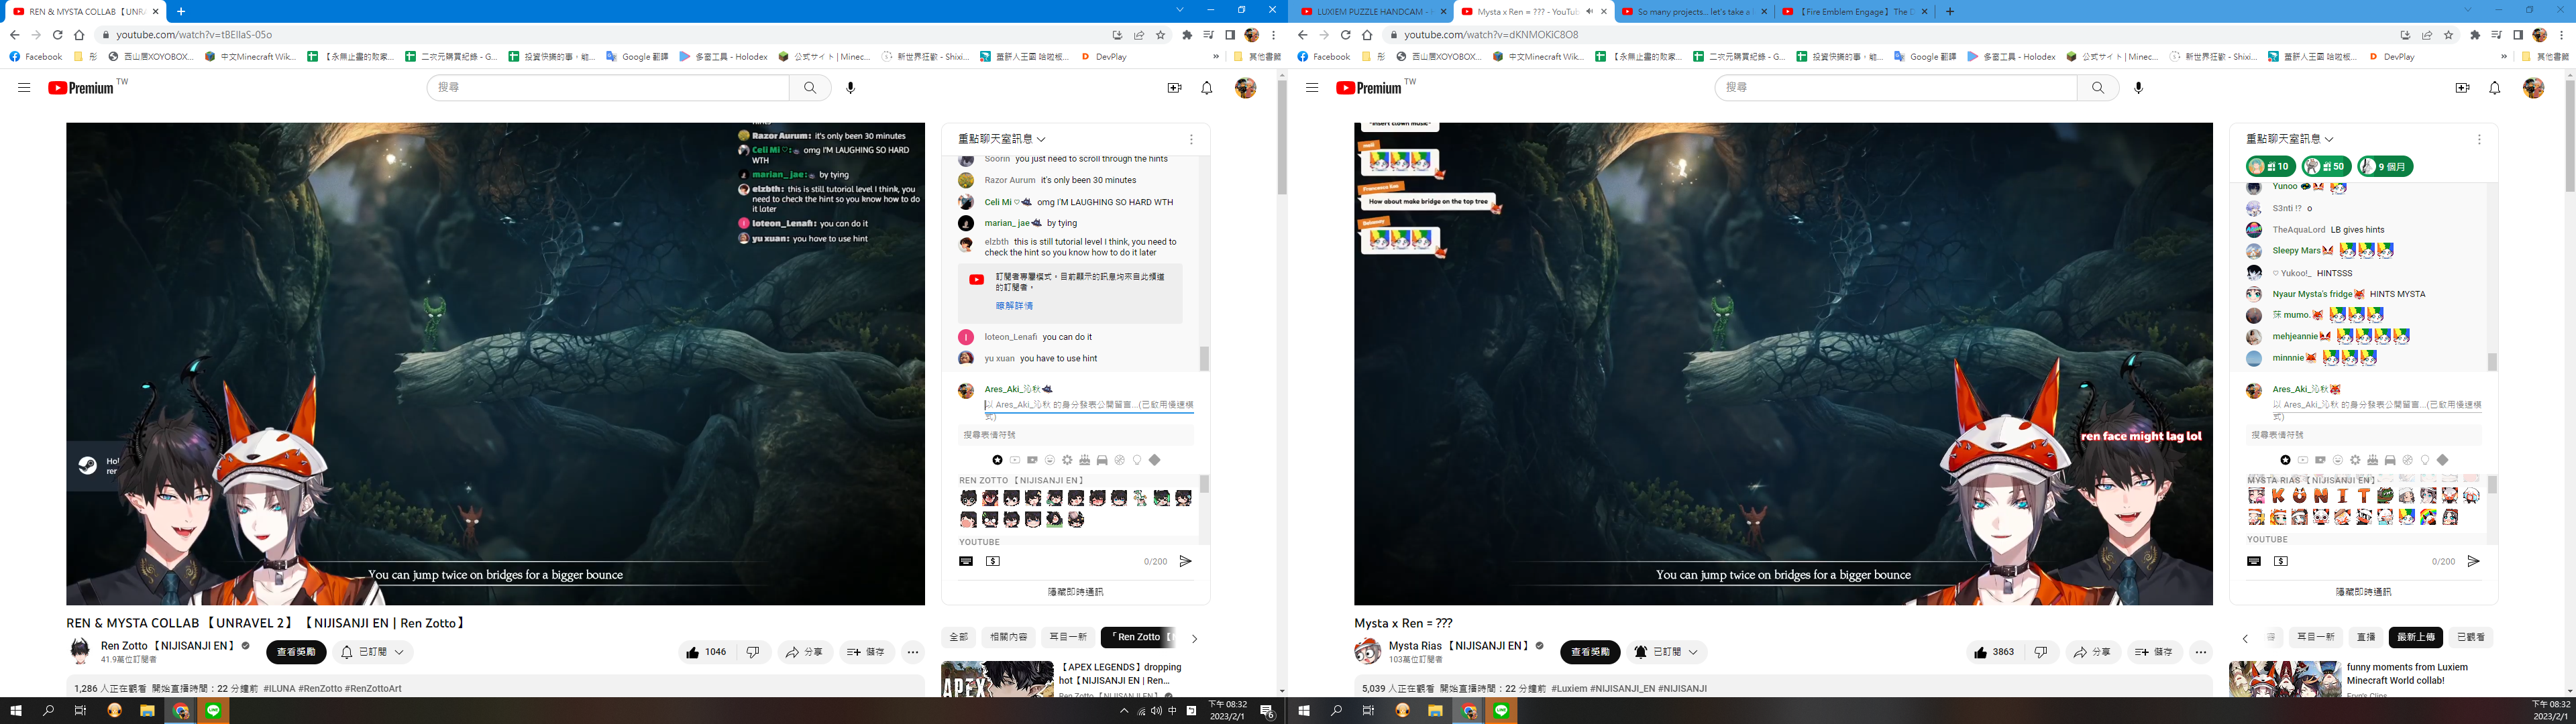
Task: Like the Ren Zotto video with 1046 likes
Action: [x=706, y=652]
